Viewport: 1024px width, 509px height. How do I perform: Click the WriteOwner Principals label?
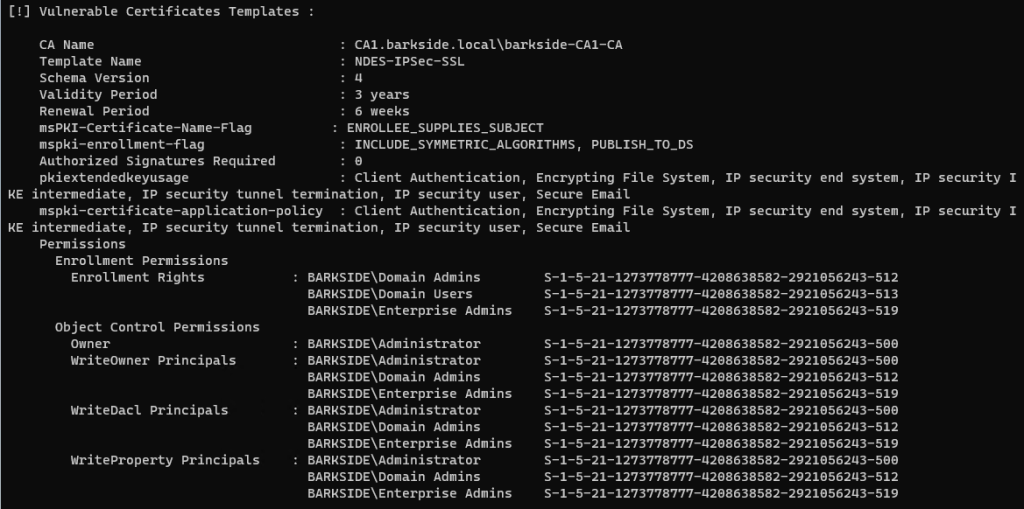[x=153, y=360]
